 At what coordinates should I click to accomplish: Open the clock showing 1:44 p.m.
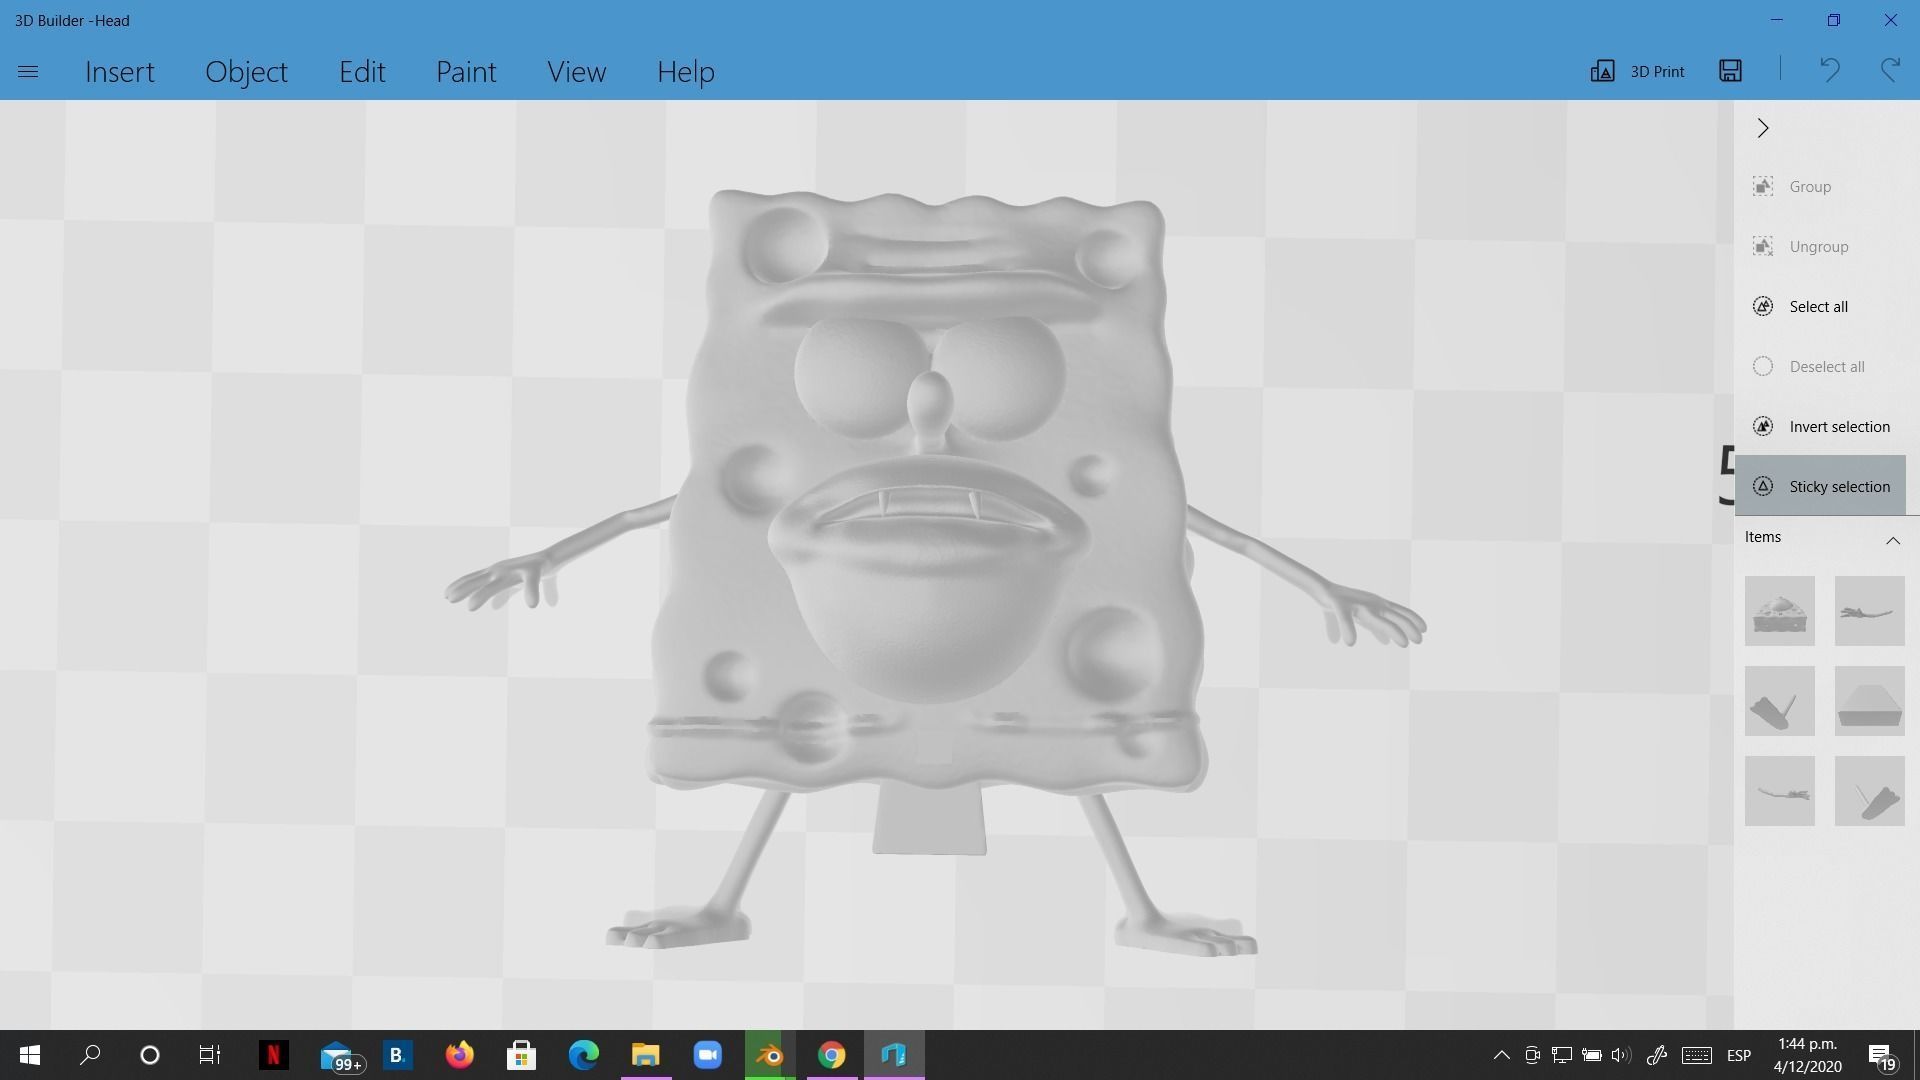[1807, 1055]
